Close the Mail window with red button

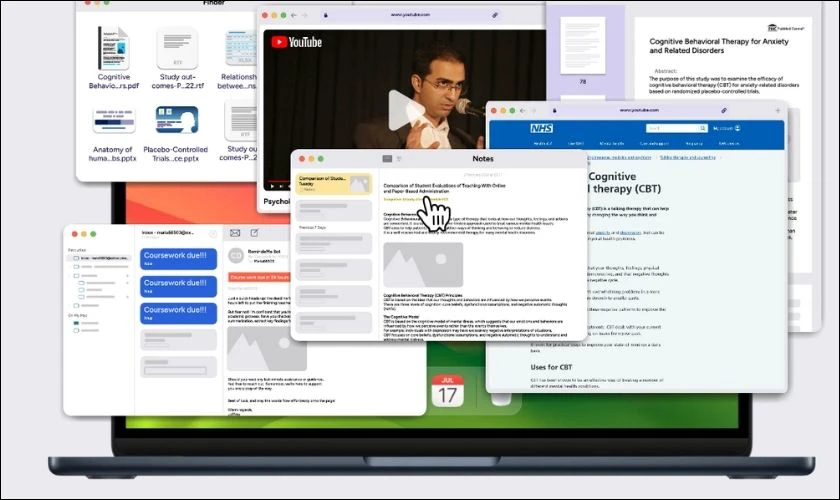click(74, 234)
